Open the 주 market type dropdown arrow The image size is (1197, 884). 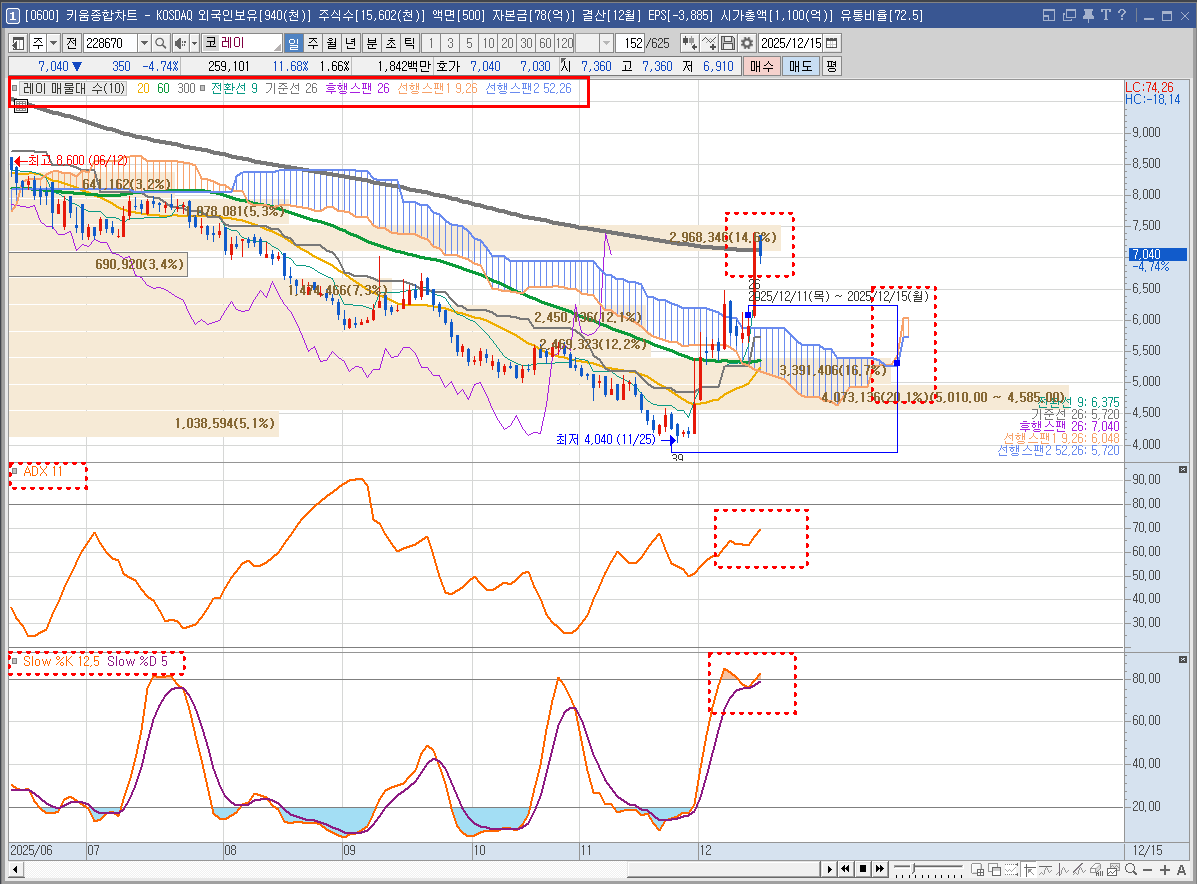53,44
